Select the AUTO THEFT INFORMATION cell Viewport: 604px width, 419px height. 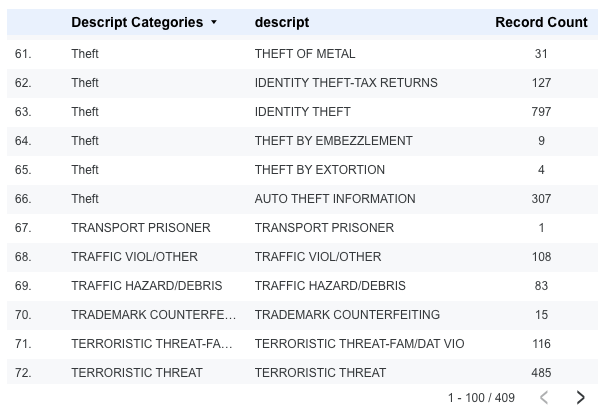pos(334,199)
